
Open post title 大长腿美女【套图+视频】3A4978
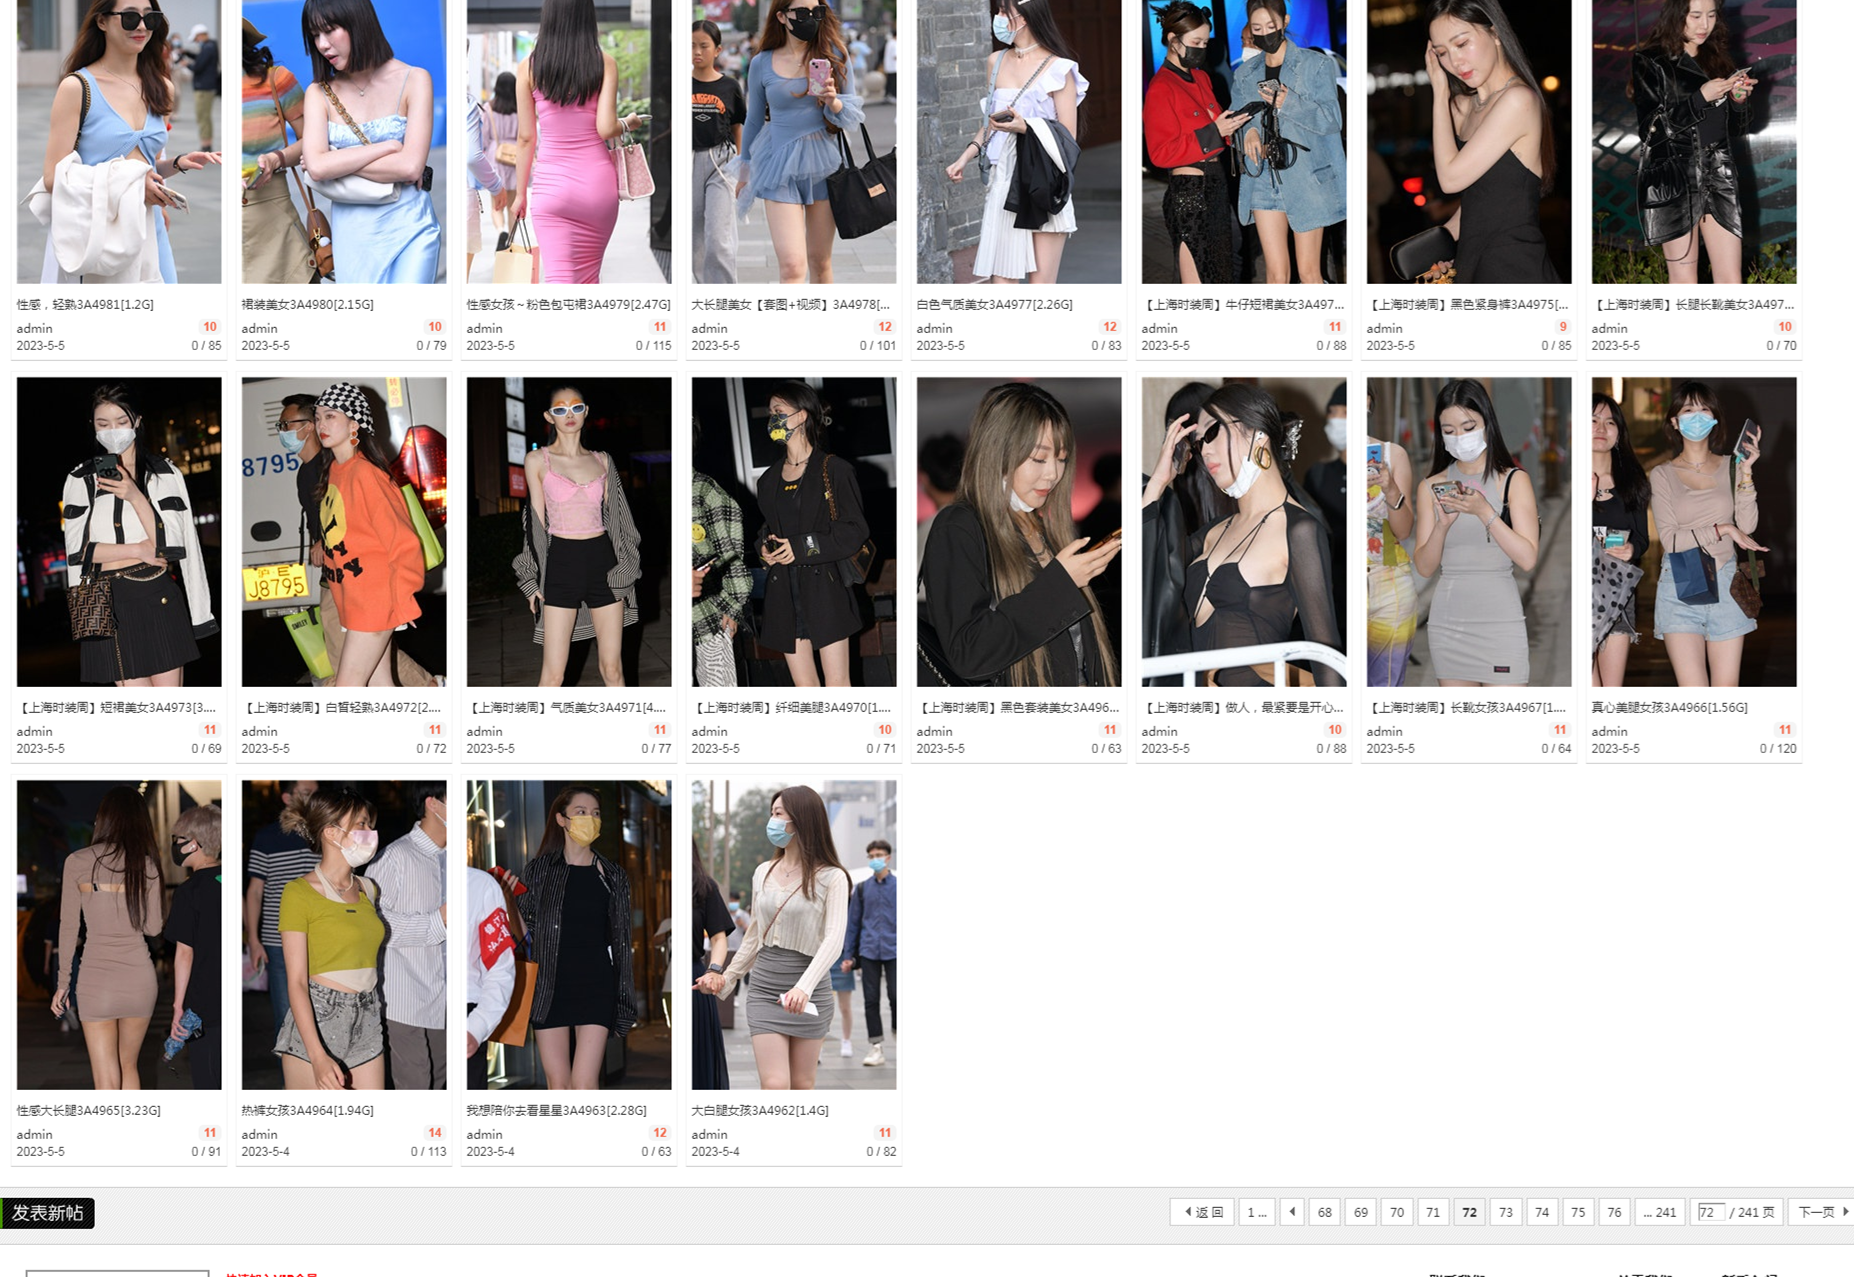(x=791, y=304)
